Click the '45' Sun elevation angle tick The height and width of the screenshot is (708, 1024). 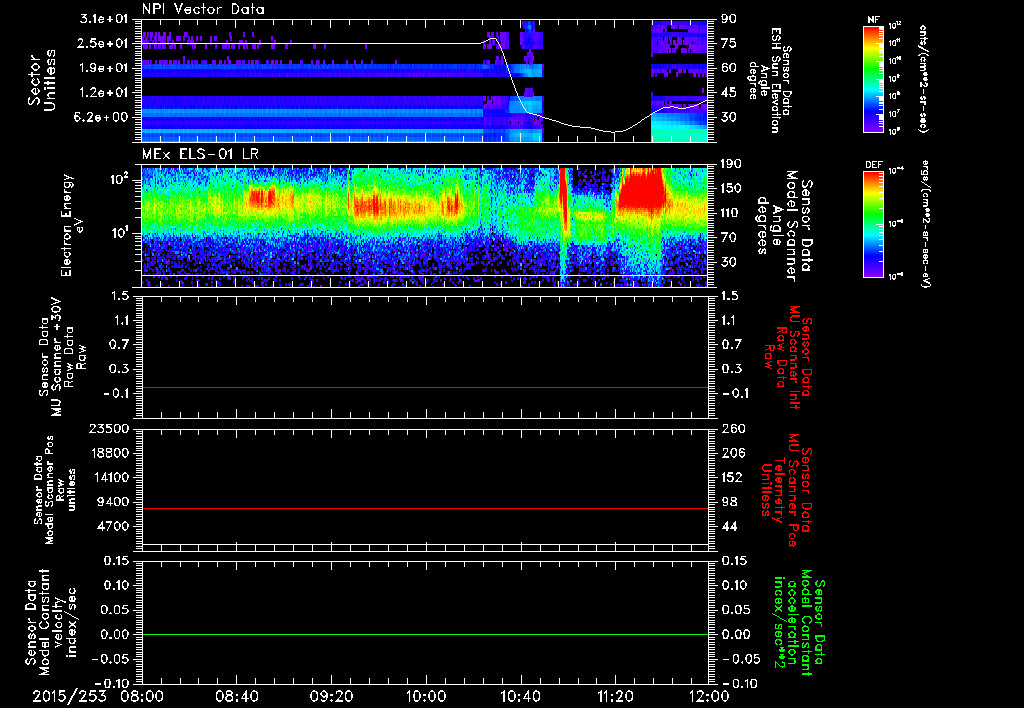[x=729, y=93]
